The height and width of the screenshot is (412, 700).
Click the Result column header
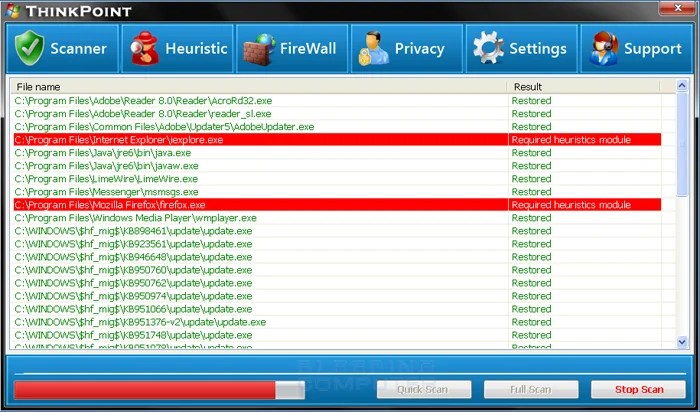(583, 87)
